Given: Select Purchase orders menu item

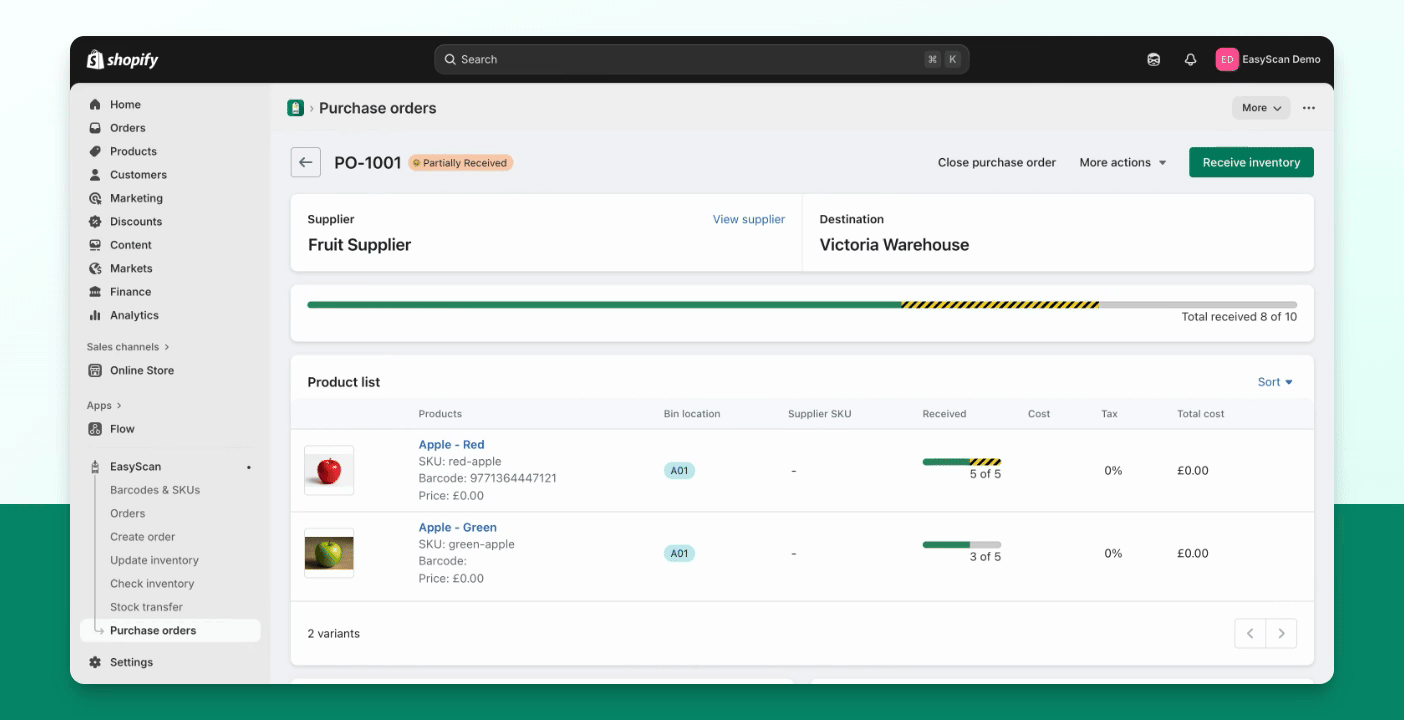Looking at the screenshot, I should (171, 631).
